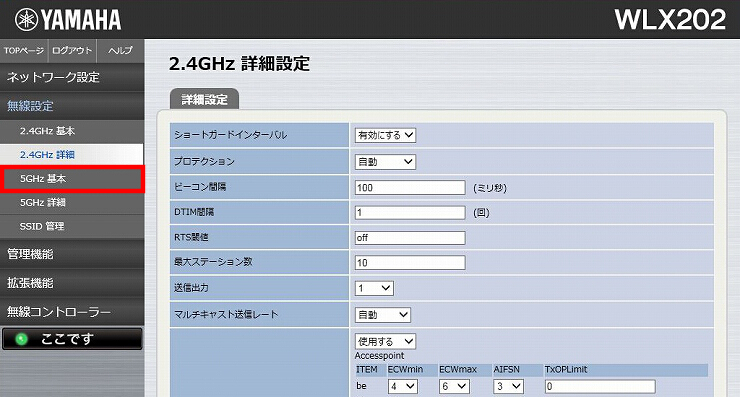Click the 最大ステーション数 input field
This screenshot has height=397, width=740.
(410, 262)
